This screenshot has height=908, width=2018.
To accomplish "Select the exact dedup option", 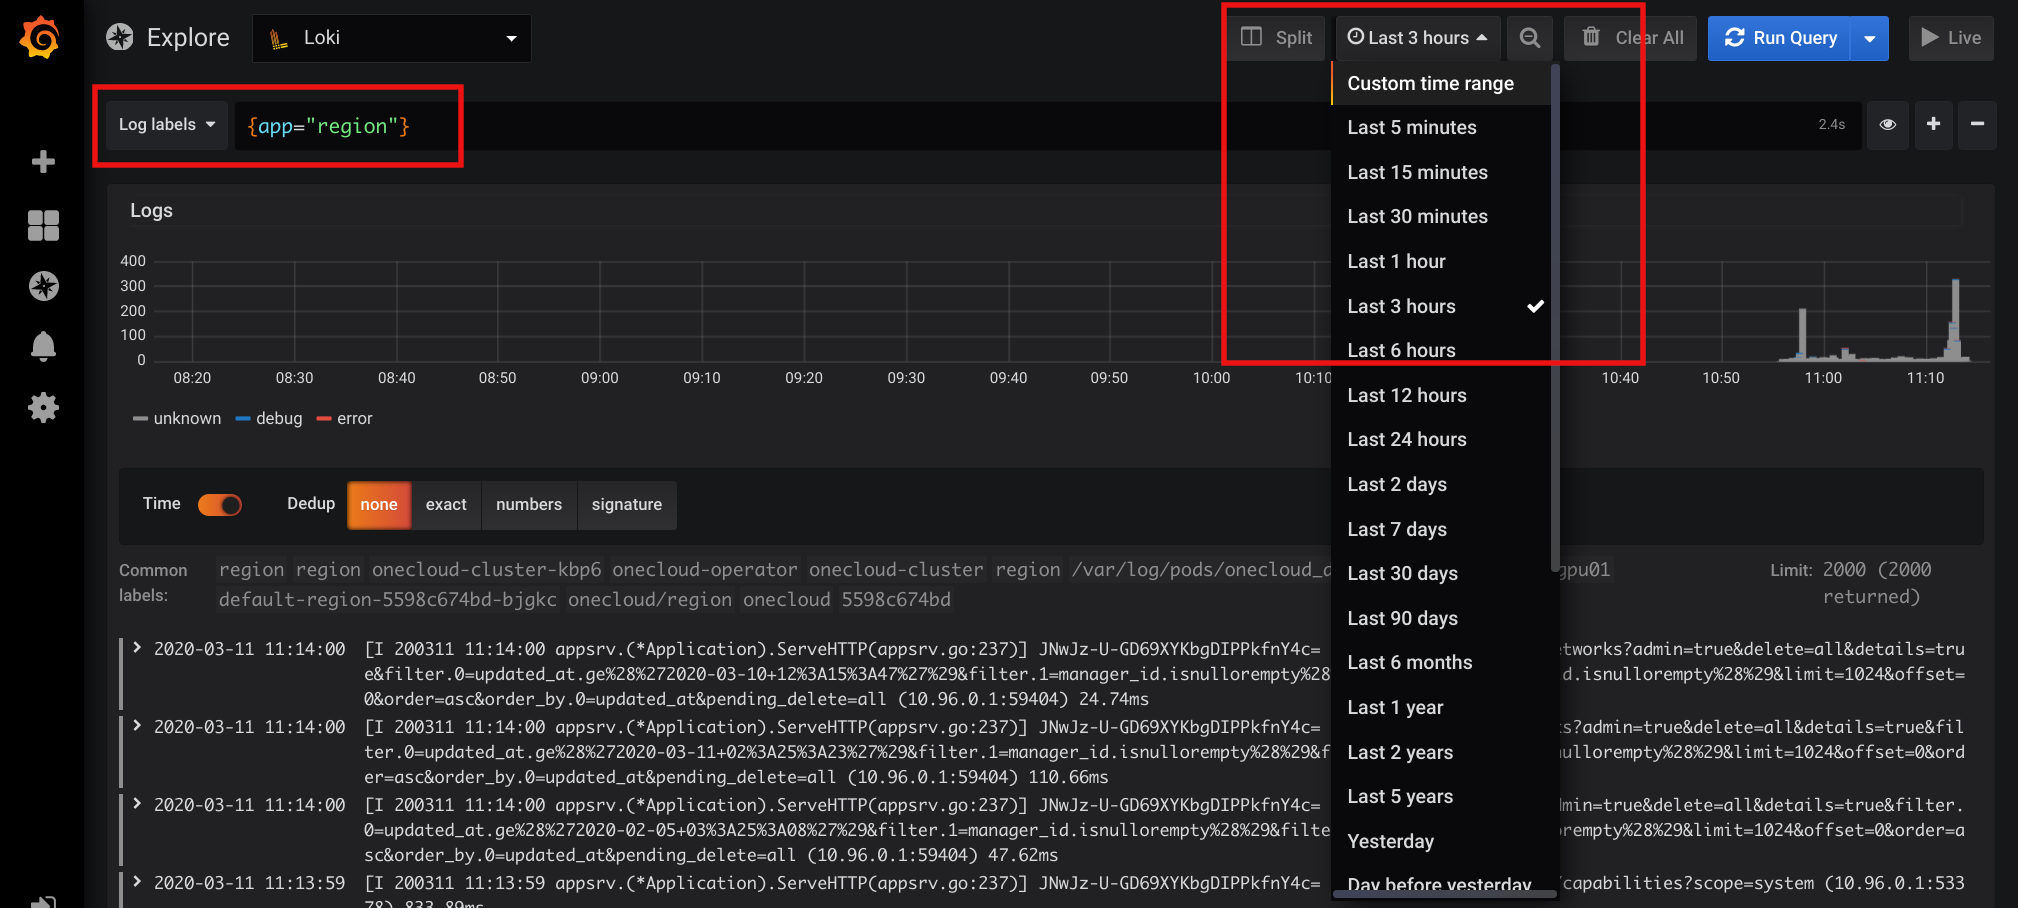I will [x=446, y=505].
